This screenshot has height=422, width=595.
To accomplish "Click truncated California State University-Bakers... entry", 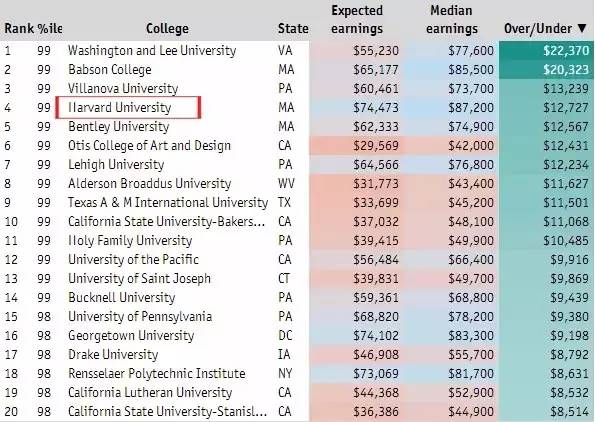I will [x=167, y=221].
